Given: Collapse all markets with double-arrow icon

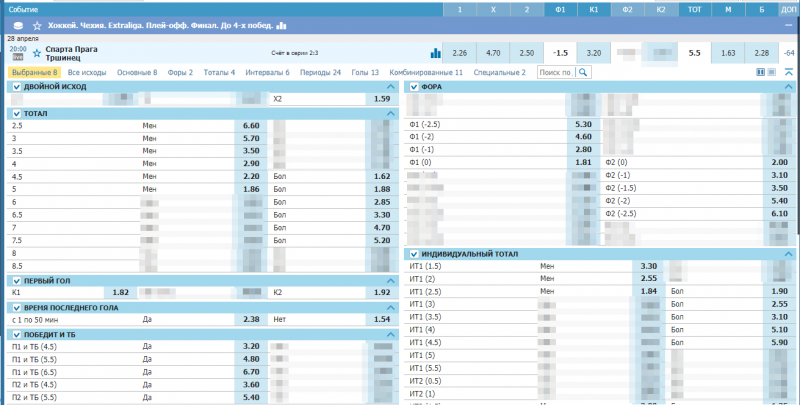Looking at the screenshot, I should [x=789, y=72].
